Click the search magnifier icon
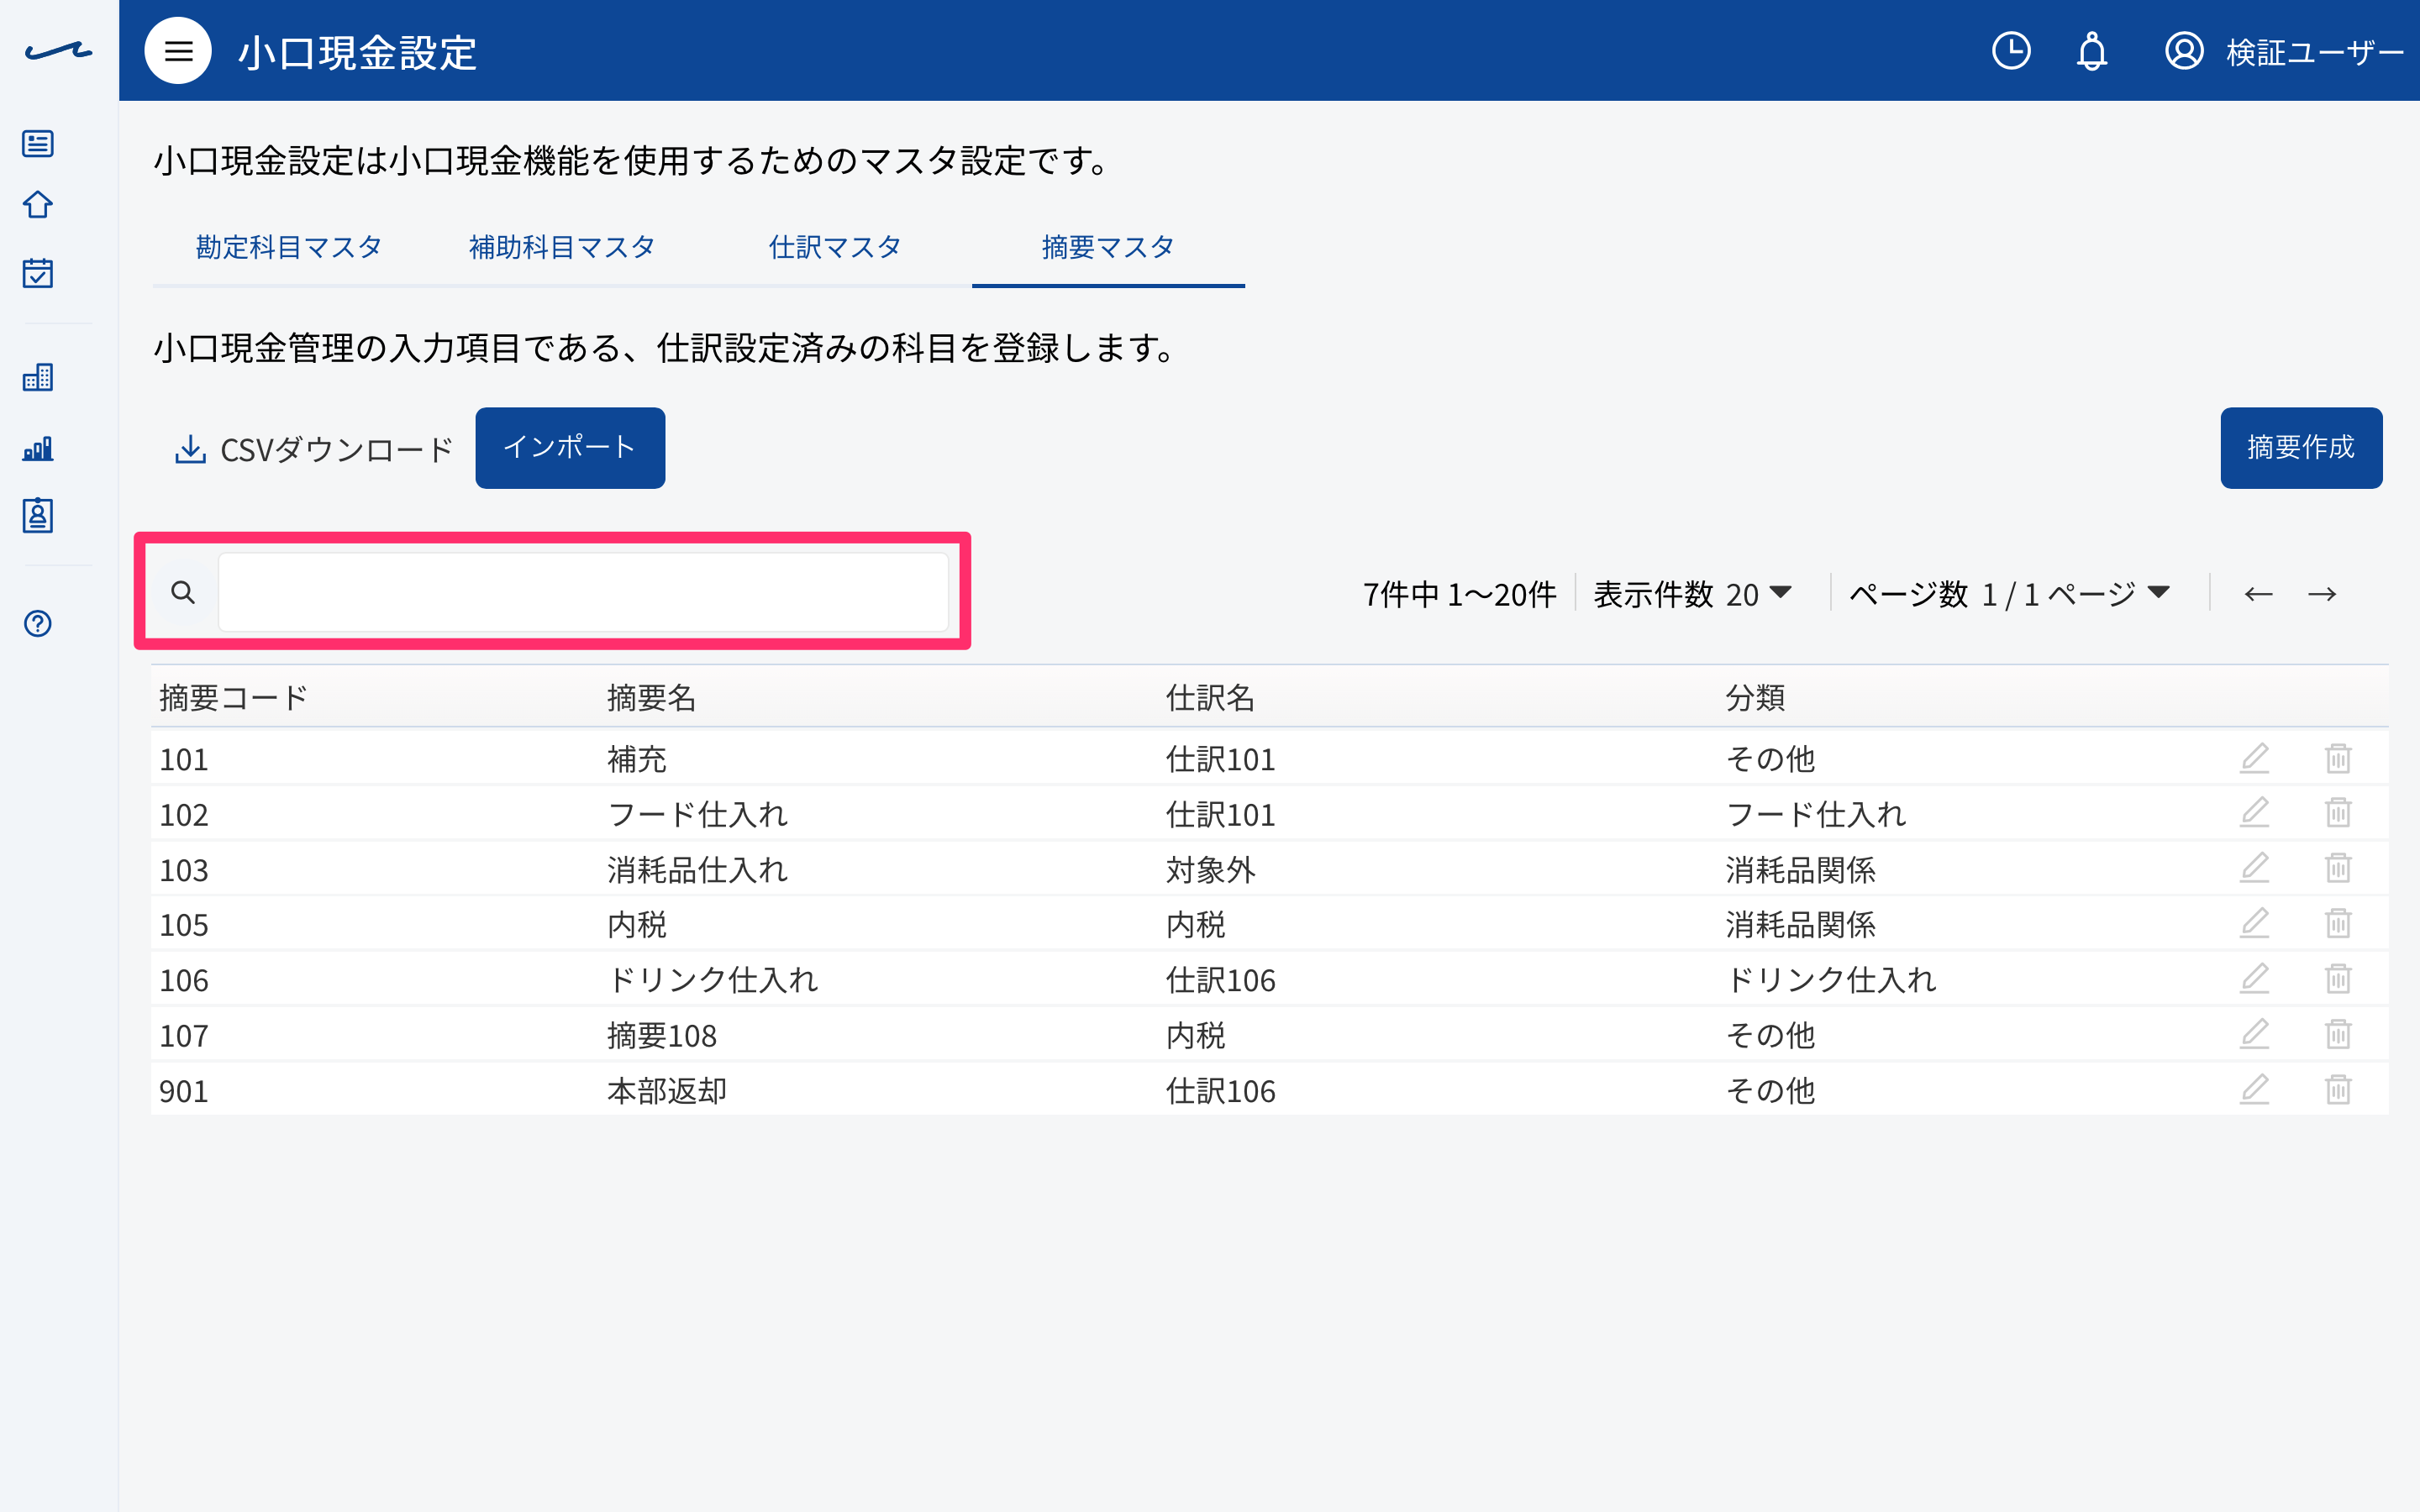2420x1512 pixels. [x=183, y=592]
